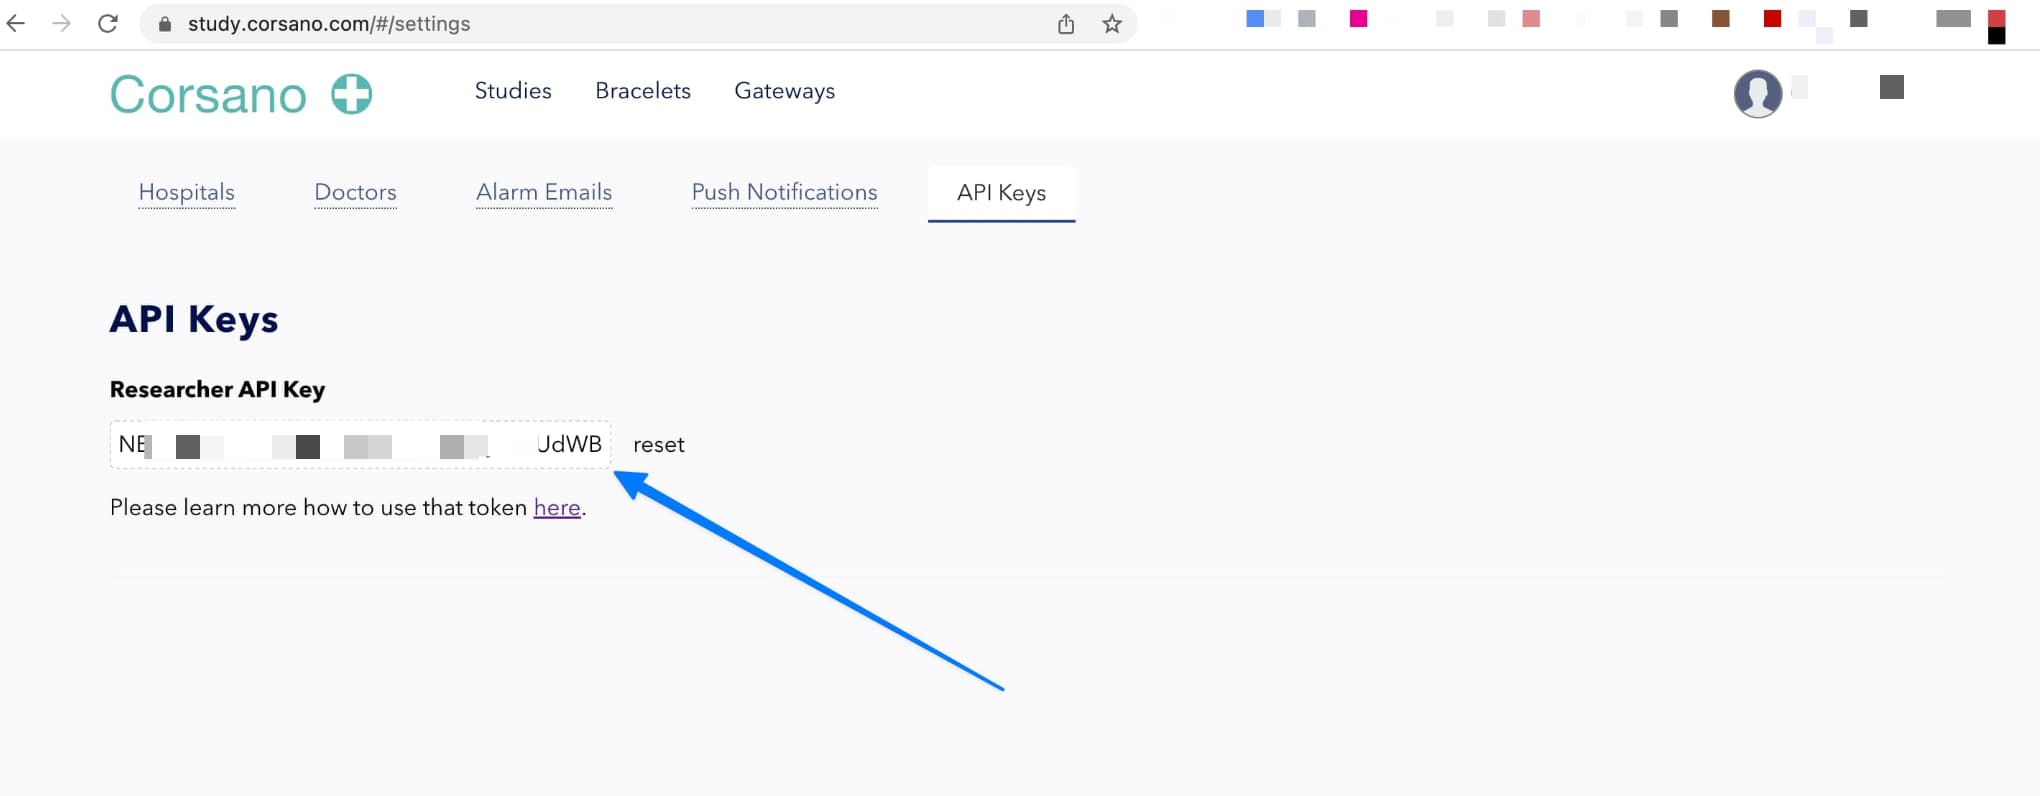Select the Push Notifications tab
2040x796 pixels.
pyautogui.click(x=784, y=192)
